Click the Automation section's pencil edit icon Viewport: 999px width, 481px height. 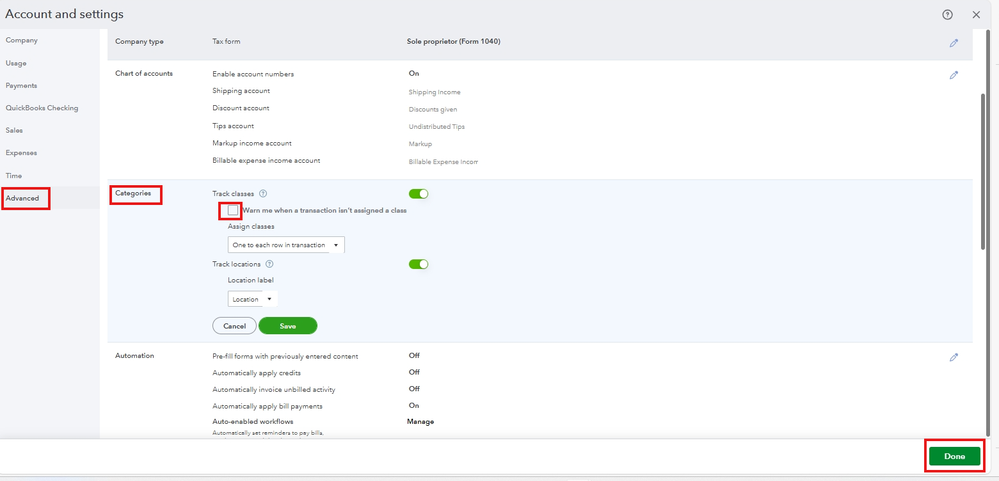[x=954, y=357]
